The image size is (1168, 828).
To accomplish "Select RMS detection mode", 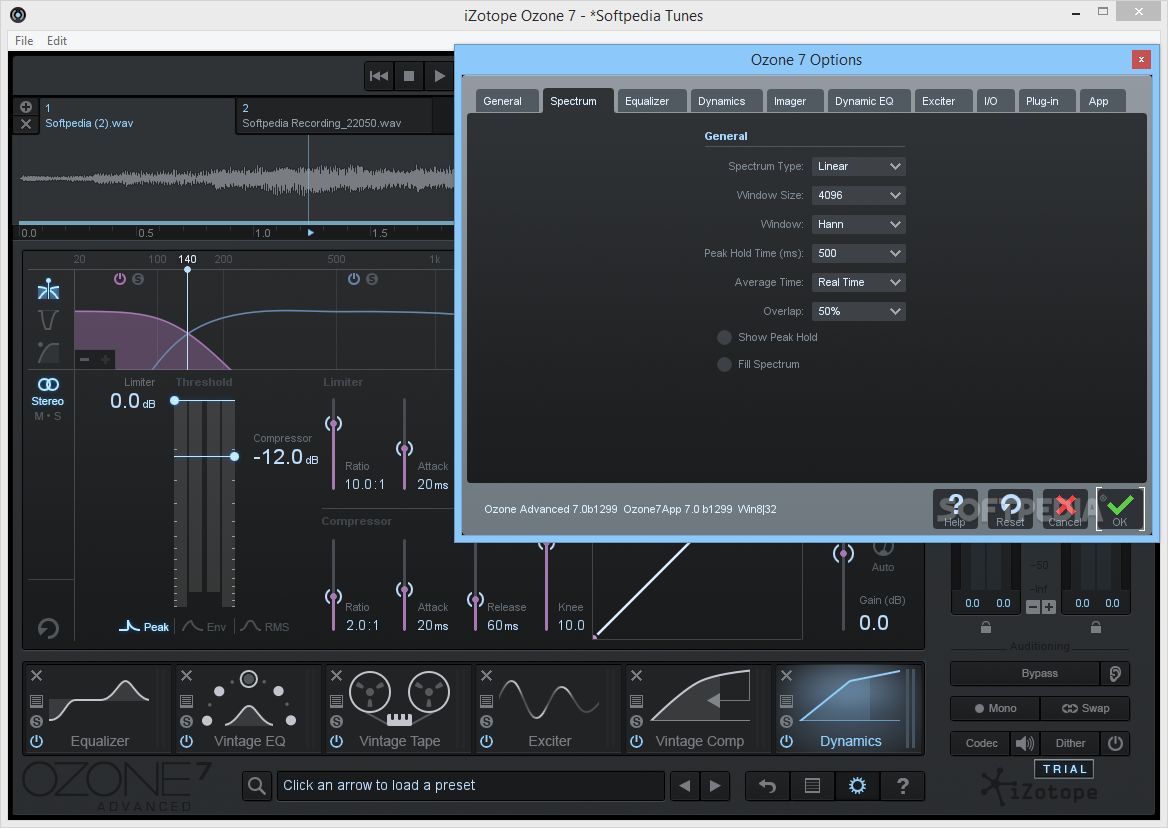I will tap(264, 627).
